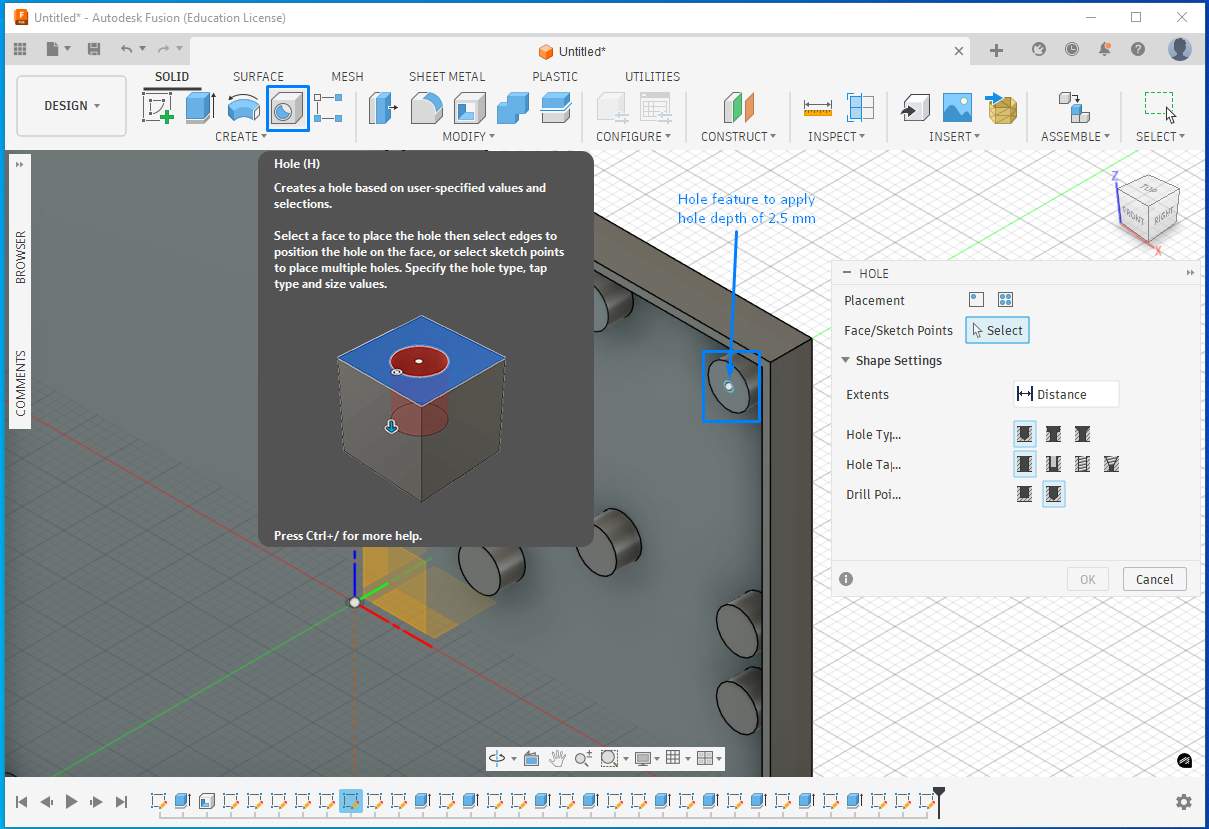Select Counterbore hole type
This screenshot has height=829, width=1209.
tap(1053, 434)
